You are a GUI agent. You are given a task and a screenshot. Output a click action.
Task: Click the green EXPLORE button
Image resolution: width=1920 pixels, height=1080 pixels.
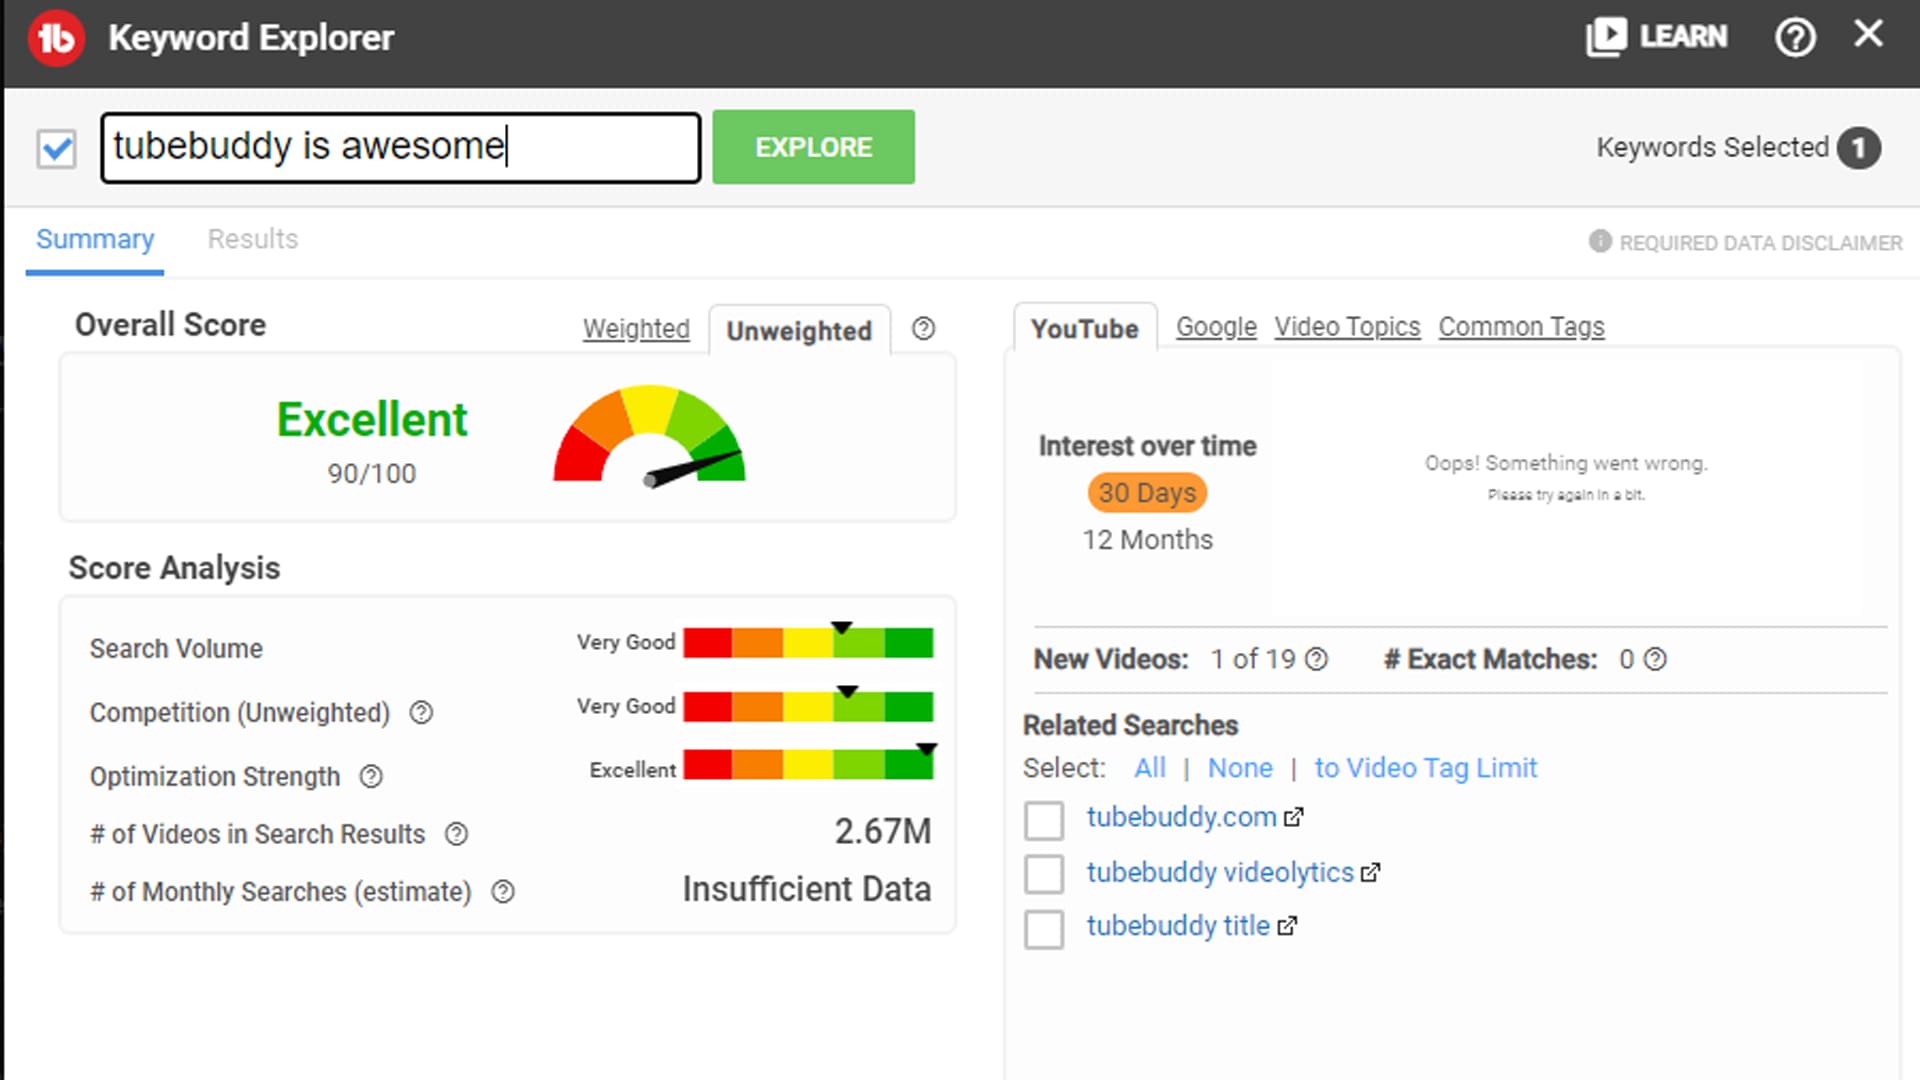point(813,147)
